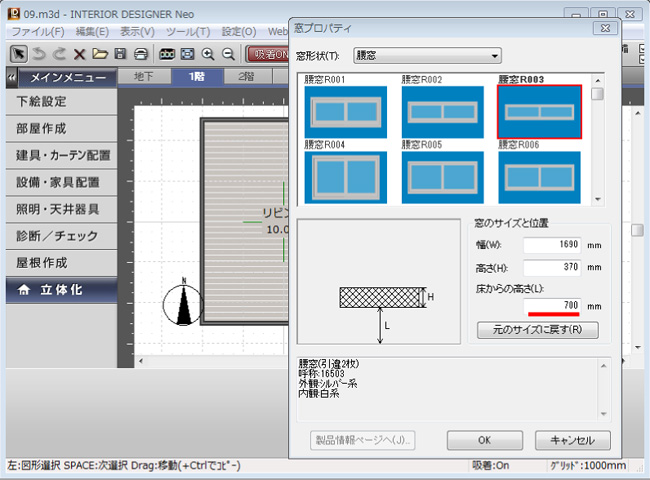This screenshot has height=480, width=650.
Task: Open the 建具・カーテン配置 menu item
Action: click(x=63, y=156)
